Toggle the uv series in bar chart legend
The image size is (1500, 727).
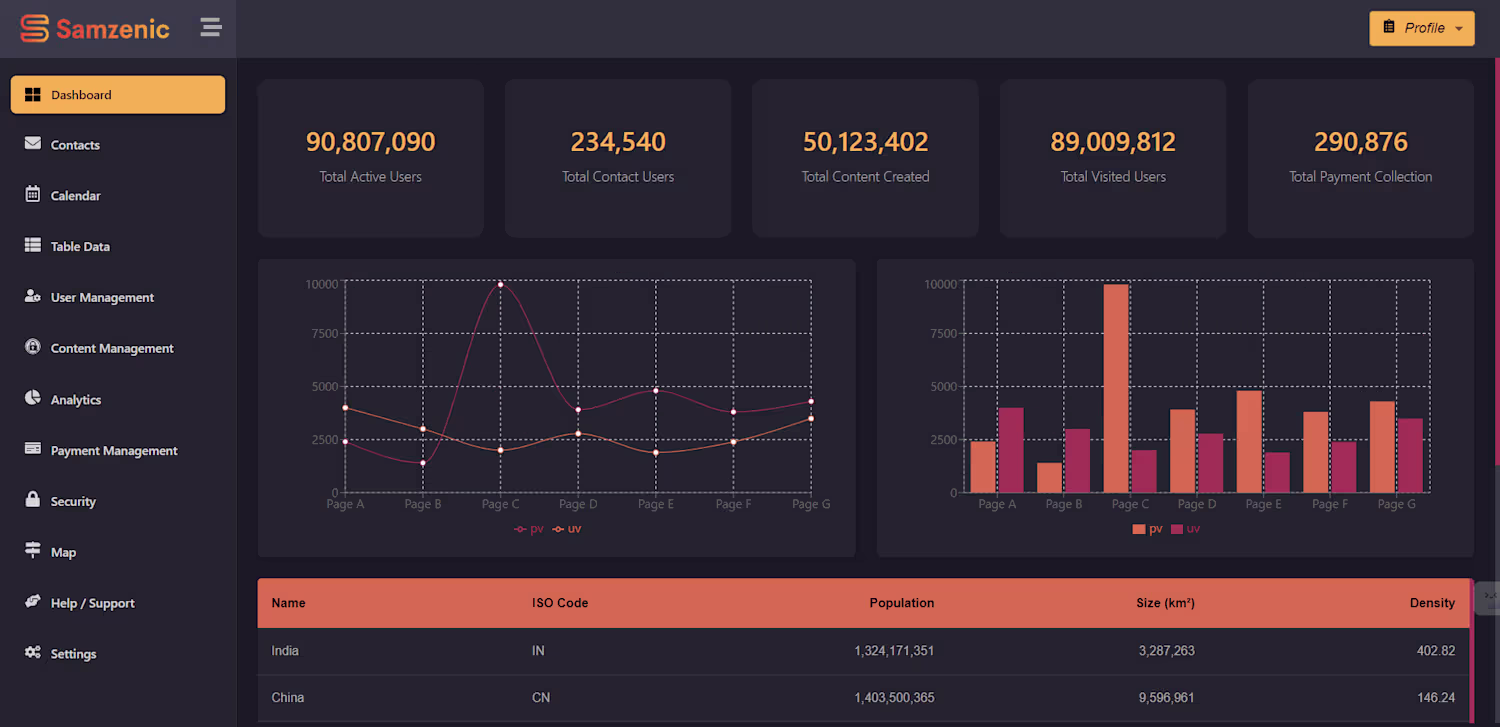pos(1185,528)
